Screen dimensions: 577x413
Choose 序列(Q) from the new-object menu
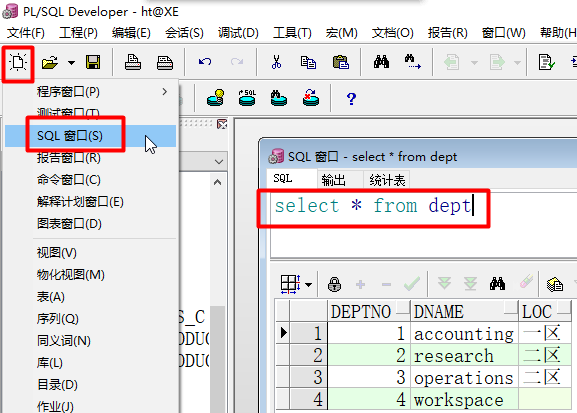click(x=91, y=319)
